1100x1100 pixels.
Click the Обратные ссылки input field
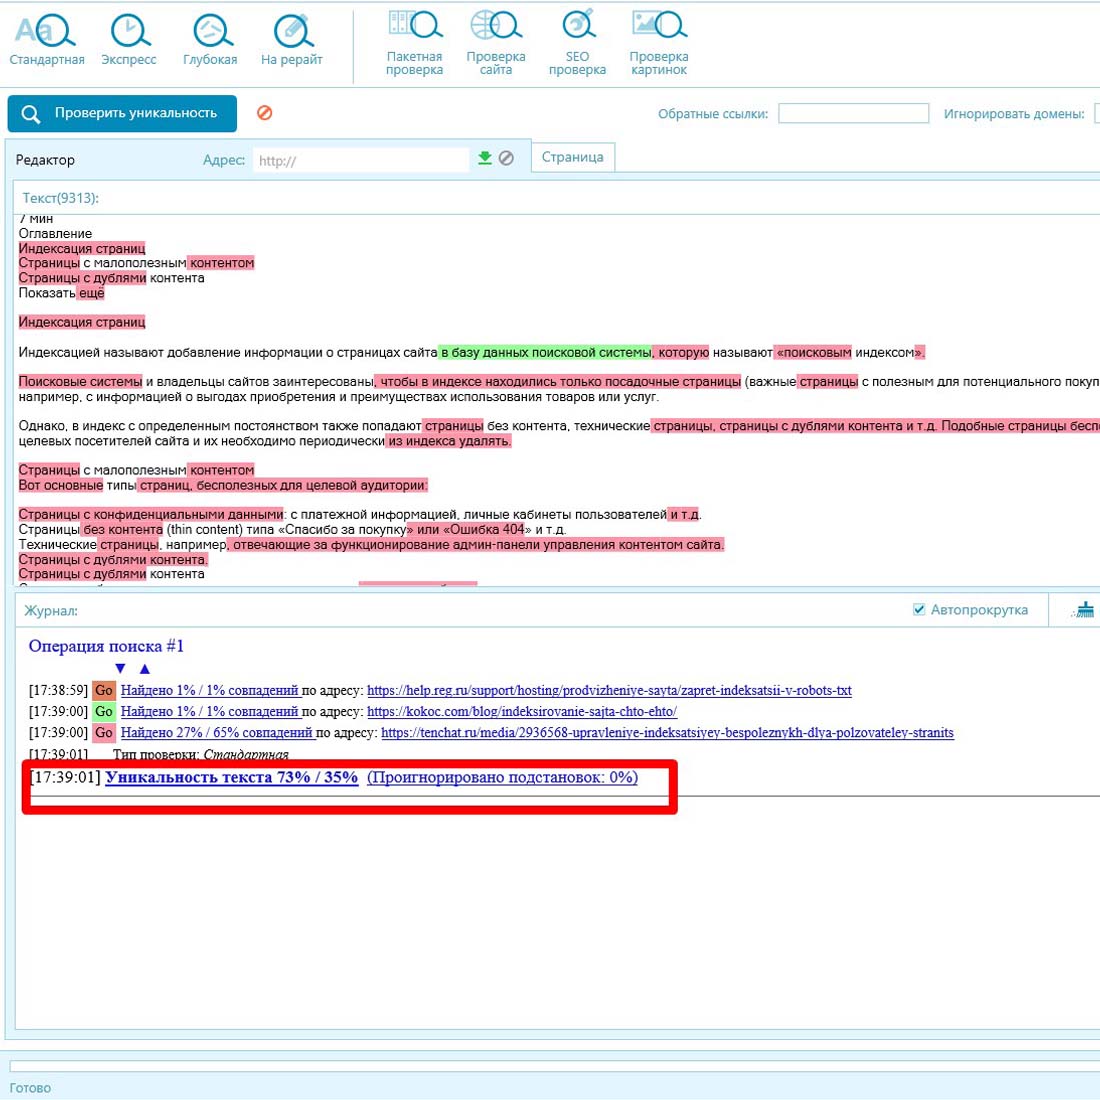pos(853,114)
